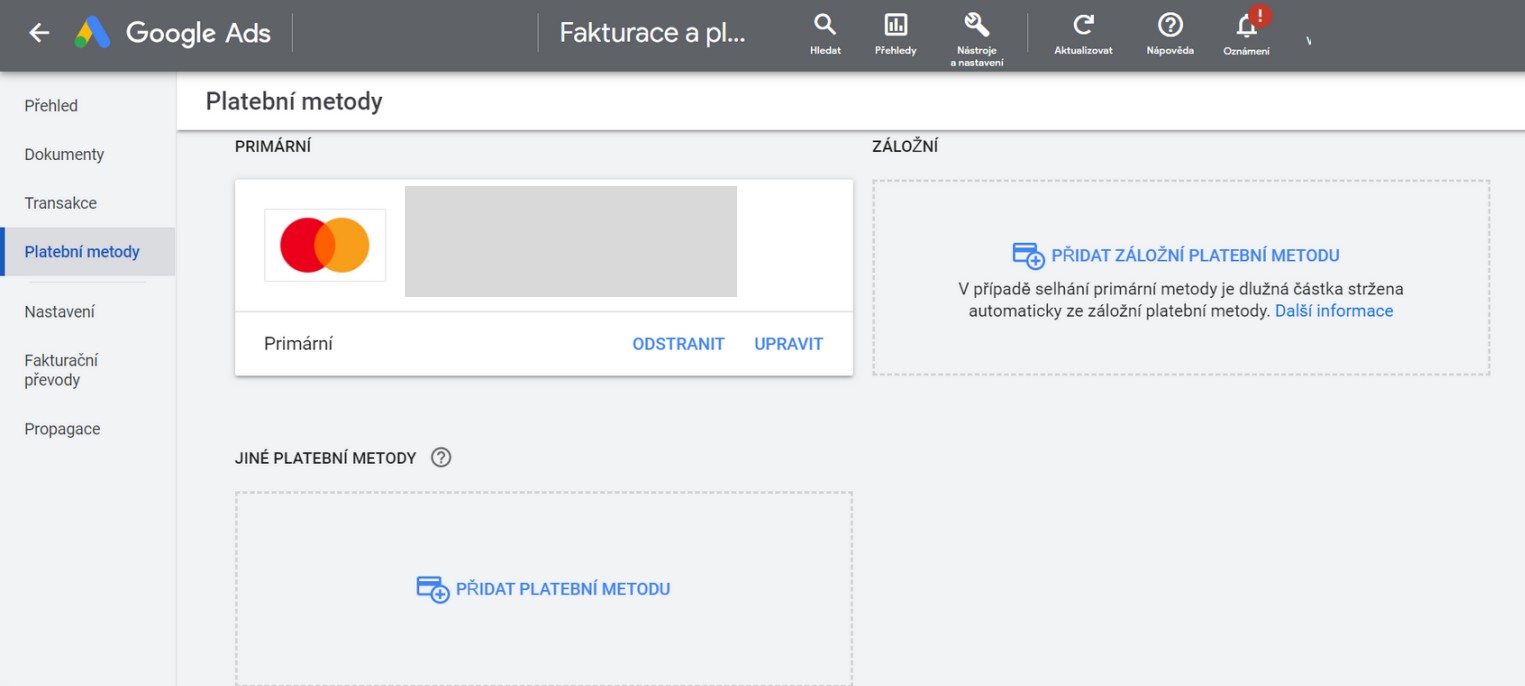The image size is (1525, 686).
Task: Open Dokumenty in the sidebar
Action: tap(64, 154)
